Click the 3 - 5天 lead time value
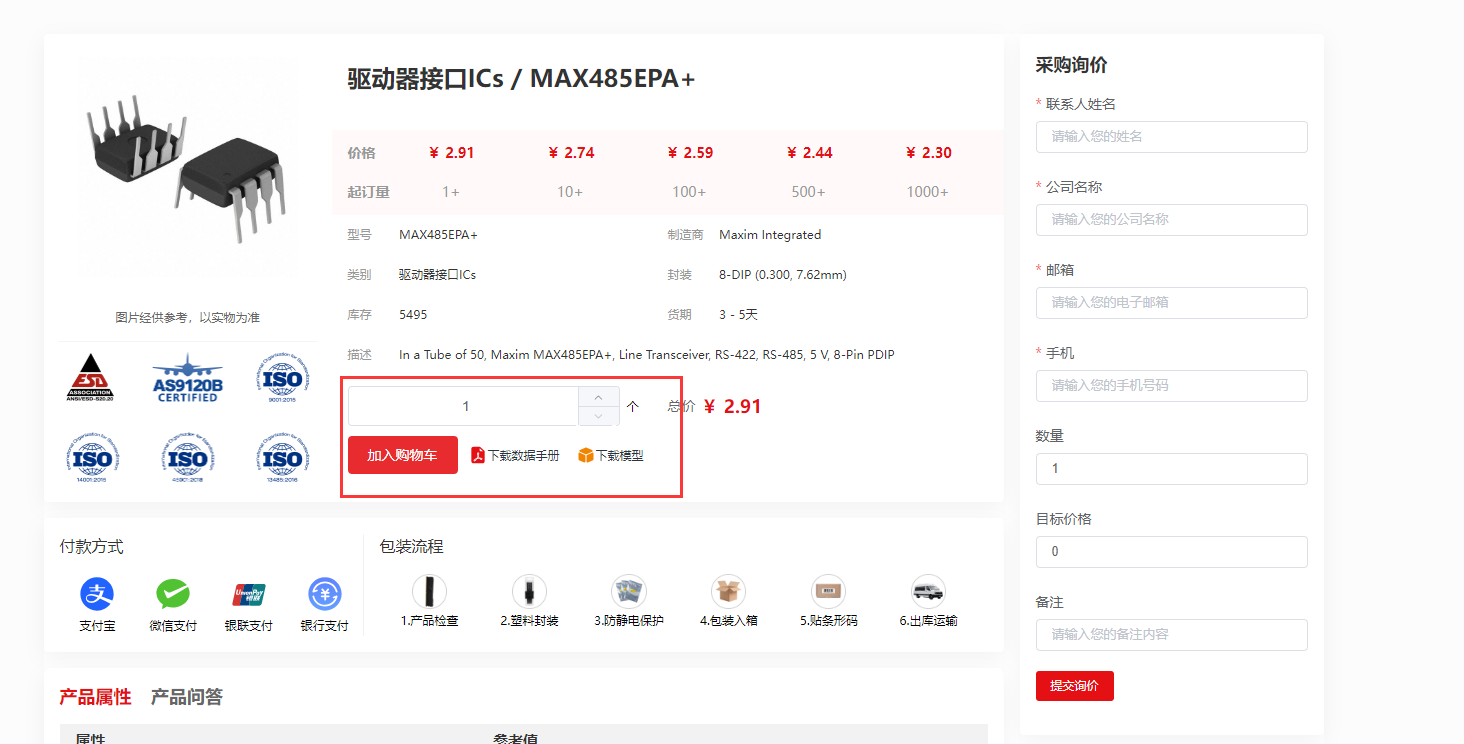Viewport: 1464px width, 744px height. pos(738,315)
